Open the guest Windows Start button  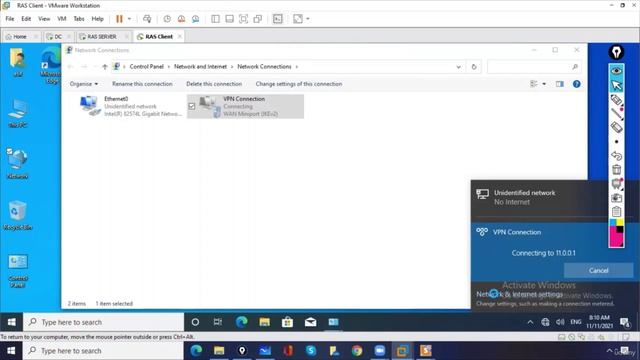11,322
